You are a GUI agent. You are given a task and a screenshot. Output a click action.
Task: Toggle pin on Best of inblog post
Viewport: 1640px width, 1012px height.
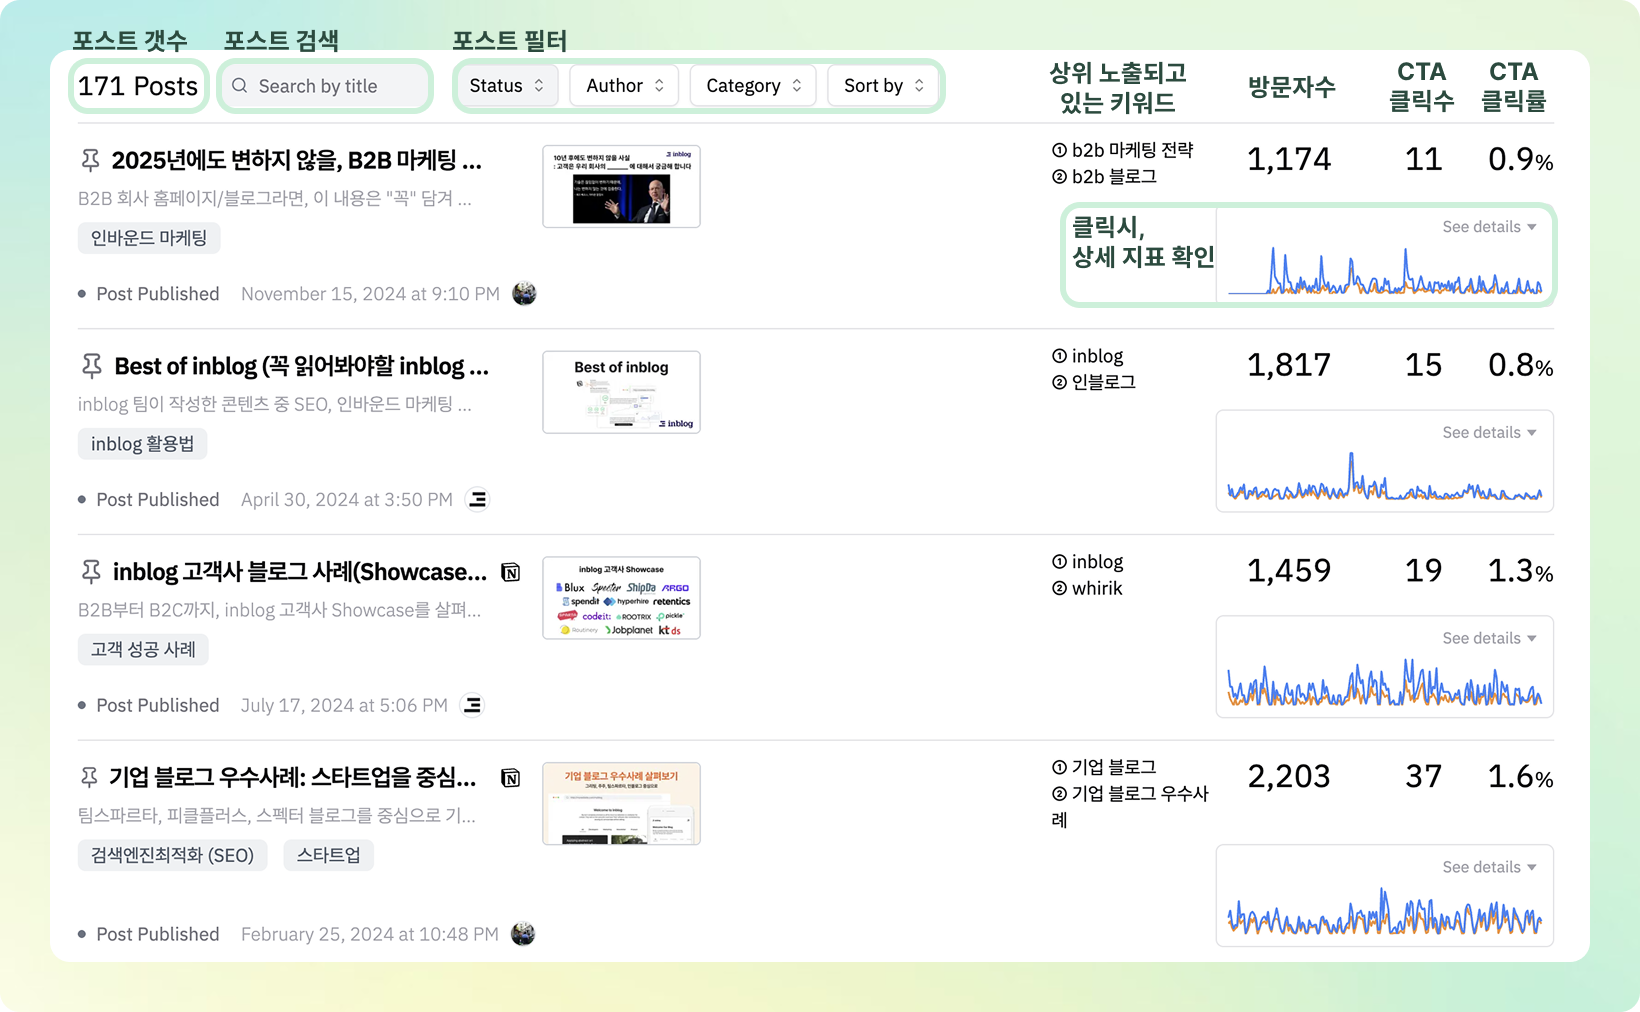91,366
